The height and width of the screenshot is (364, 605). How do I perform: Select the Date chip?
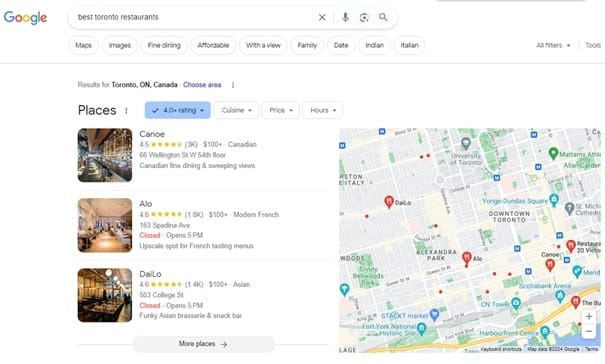pos(341,46)
